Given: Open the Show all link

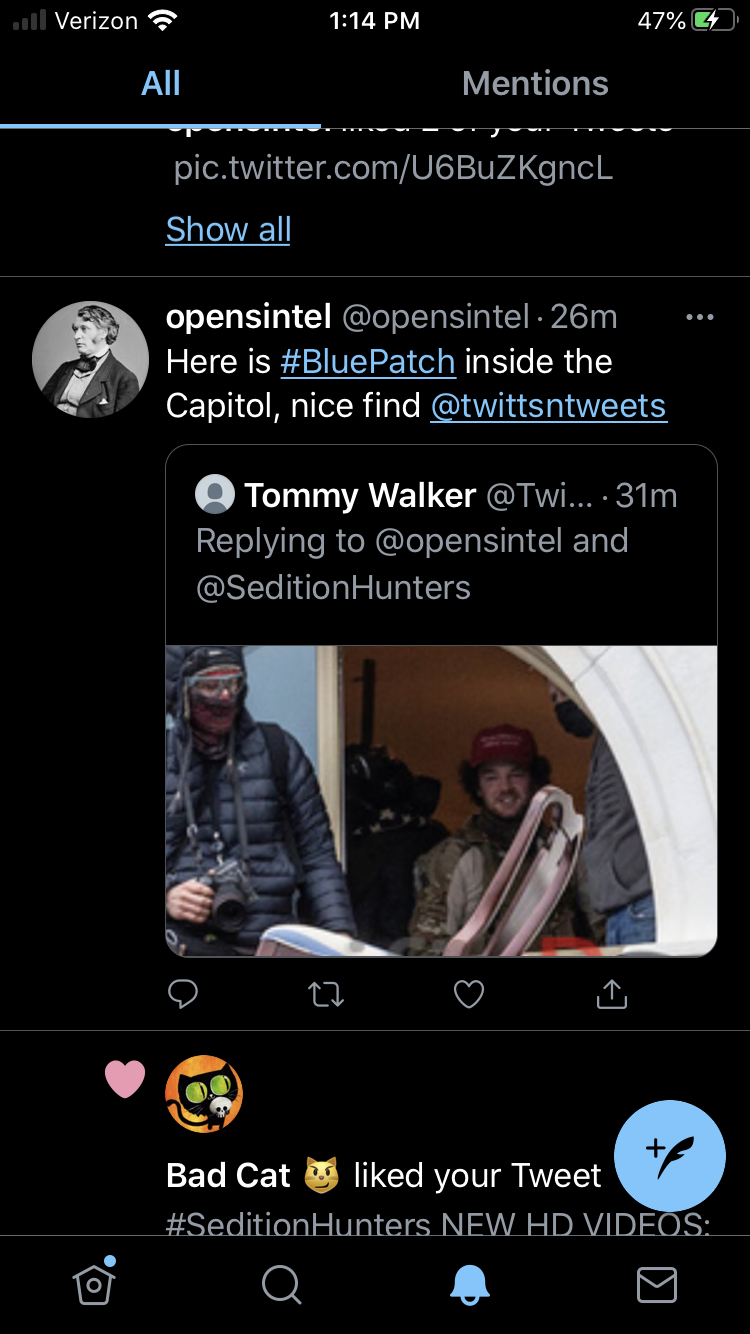Looking at the screenshot, I should click(x=228, y=230).
